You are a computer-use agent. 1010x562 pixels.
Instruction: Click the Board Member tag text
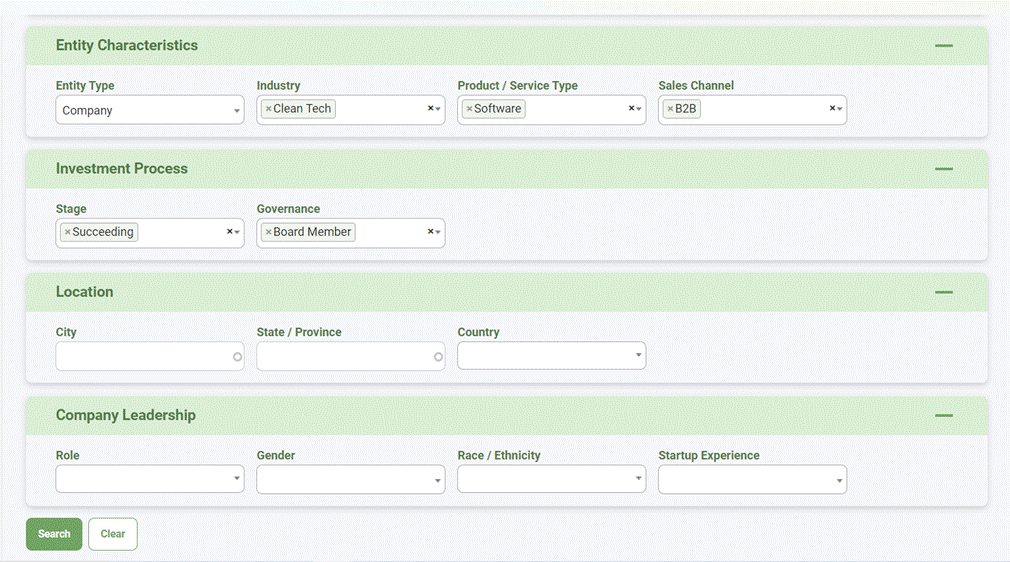pos(312,232)
